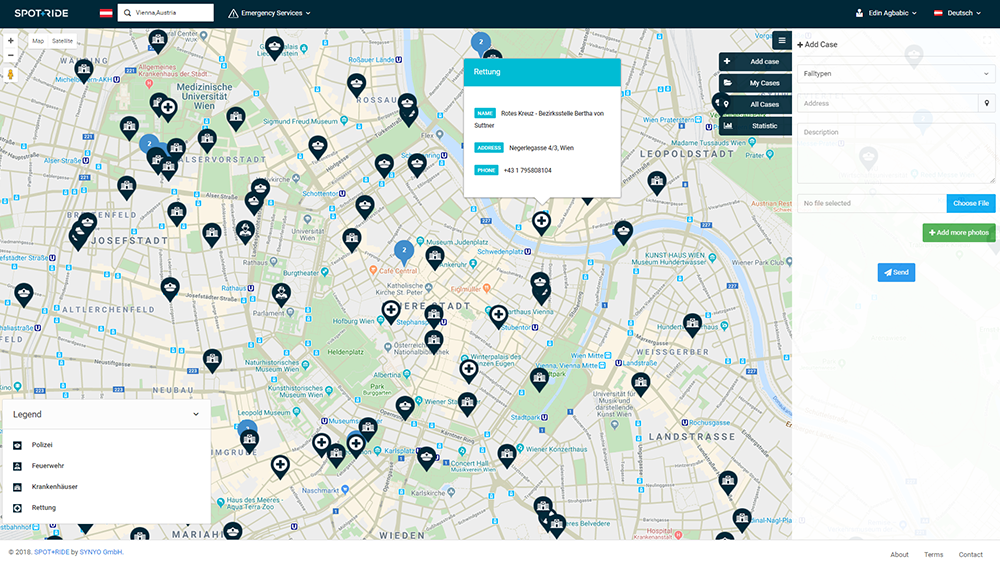Zoom in the map with plus button
Image resolution: width=1000 pixels, height=563 pixels.
pyautogui.click(x=10, y=41)
